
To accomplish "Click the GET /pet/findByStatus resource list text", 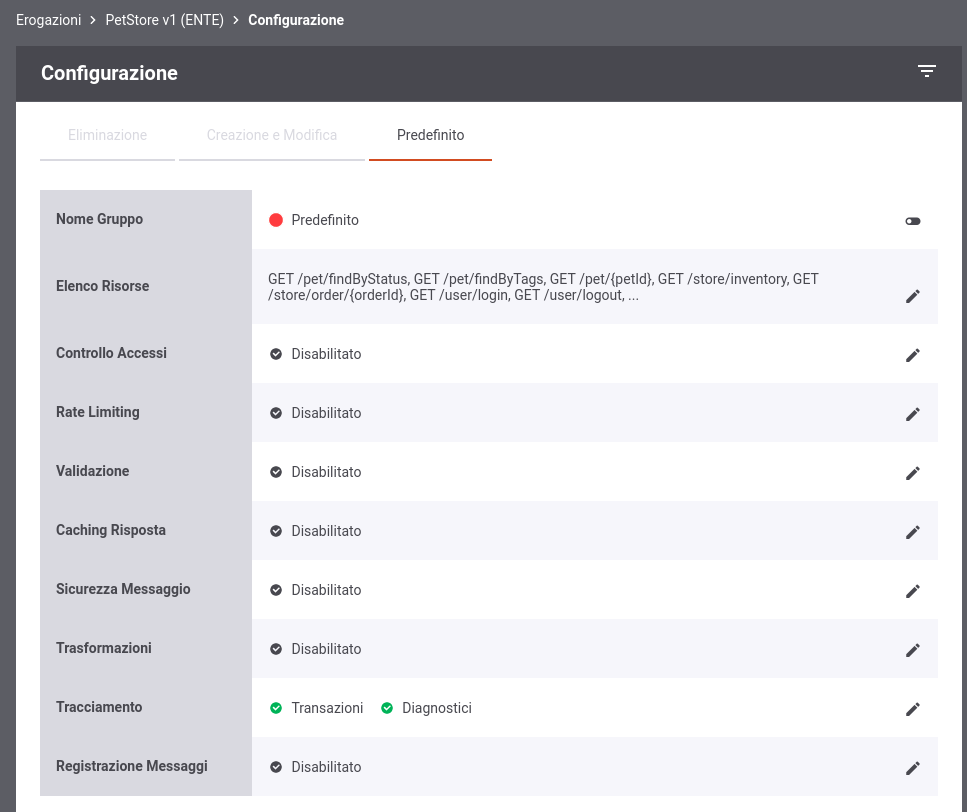I will click(543, 287).
